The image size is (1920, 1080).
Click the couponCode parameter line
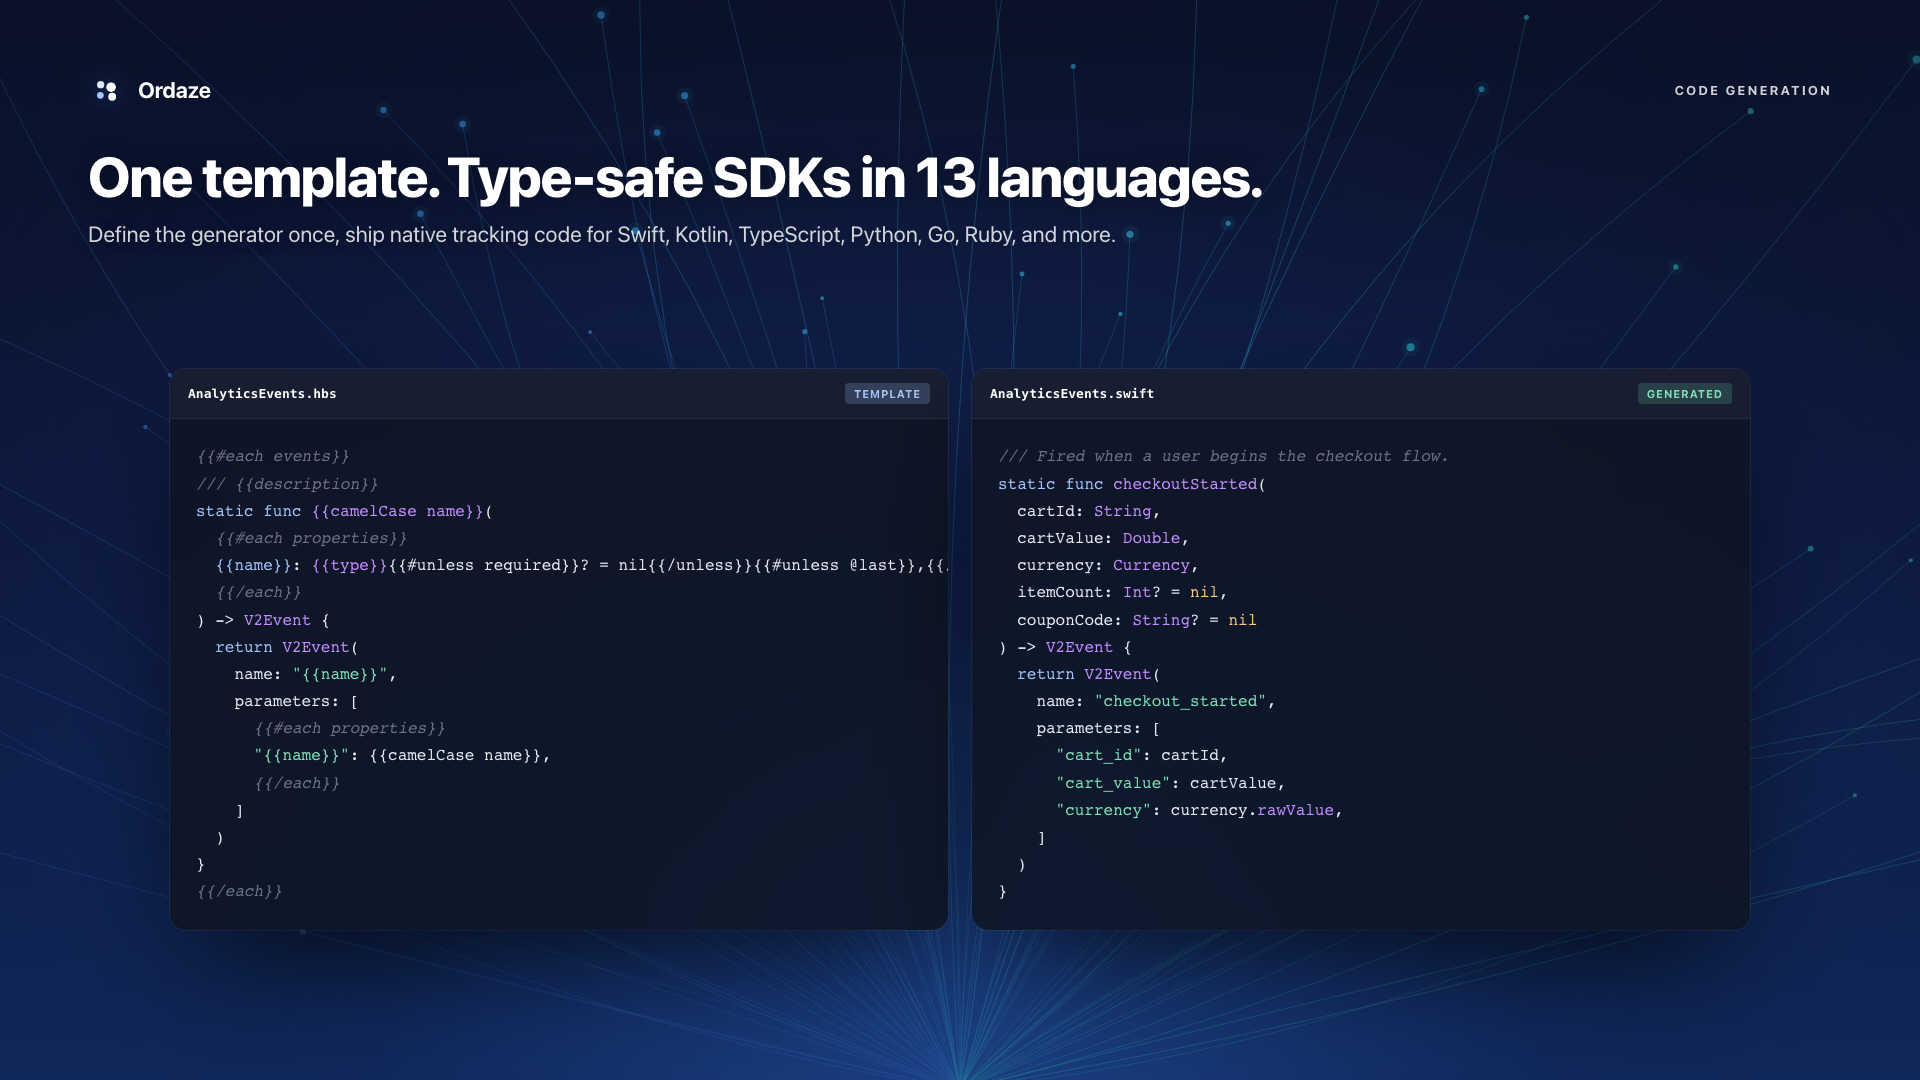[1136, 620]
